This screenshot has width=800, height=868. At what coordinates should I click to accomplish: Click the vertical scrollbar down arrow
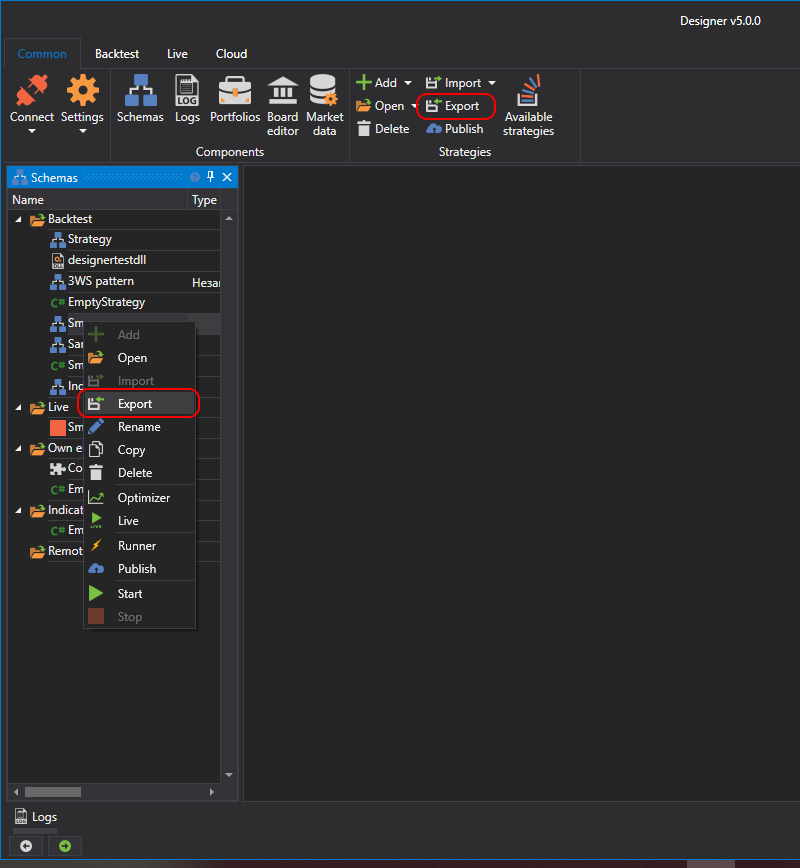coord(229,775)
